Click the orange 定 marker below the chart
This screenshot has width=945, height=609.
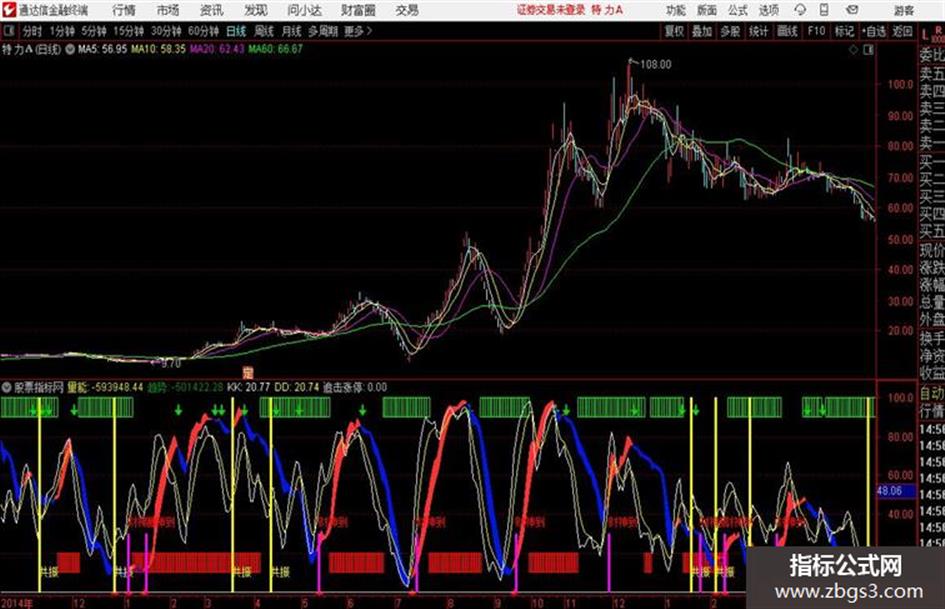coord(248,373)
